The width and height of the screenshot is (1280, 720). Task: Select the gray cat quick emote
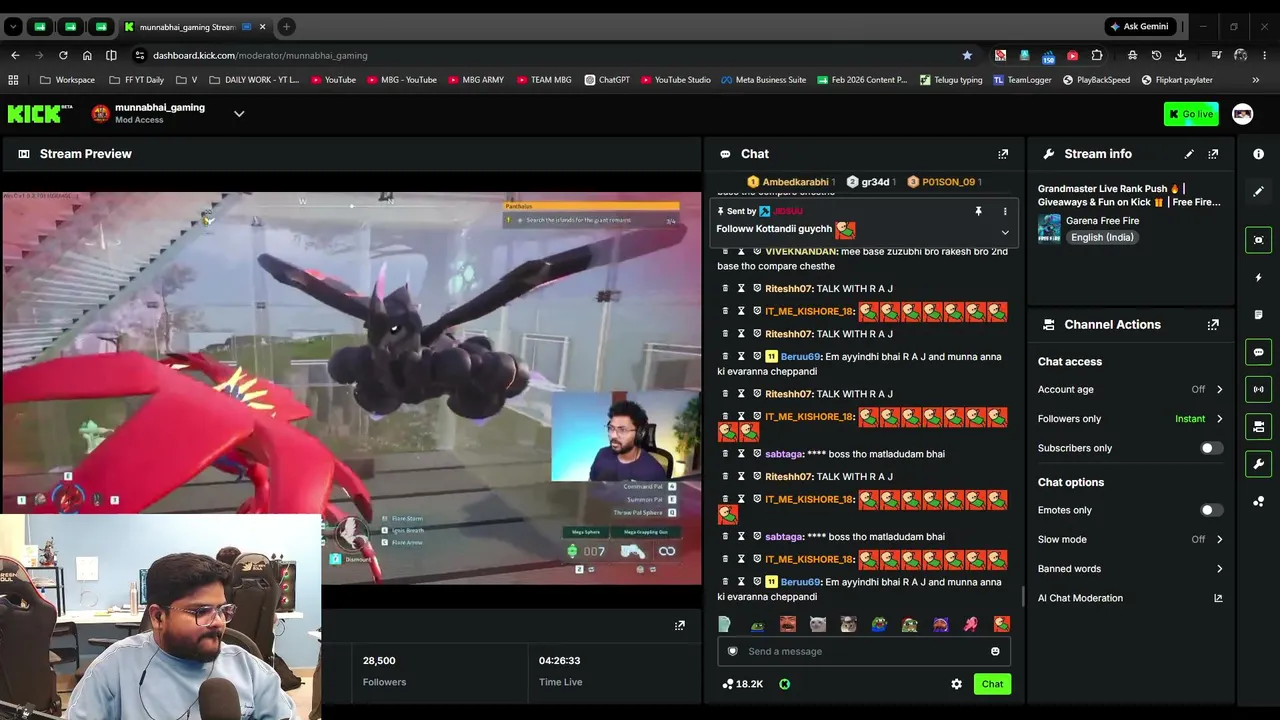818,624
